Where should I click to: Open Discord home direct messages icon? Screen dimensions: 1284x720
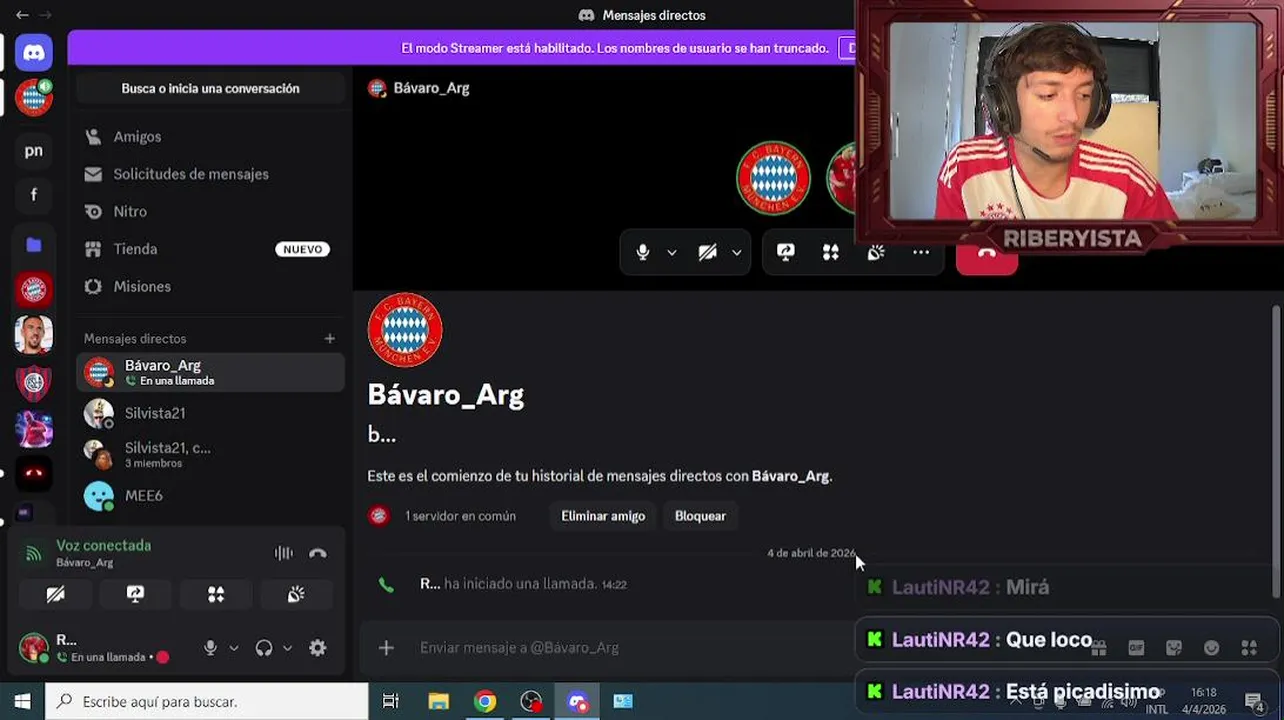34,53
